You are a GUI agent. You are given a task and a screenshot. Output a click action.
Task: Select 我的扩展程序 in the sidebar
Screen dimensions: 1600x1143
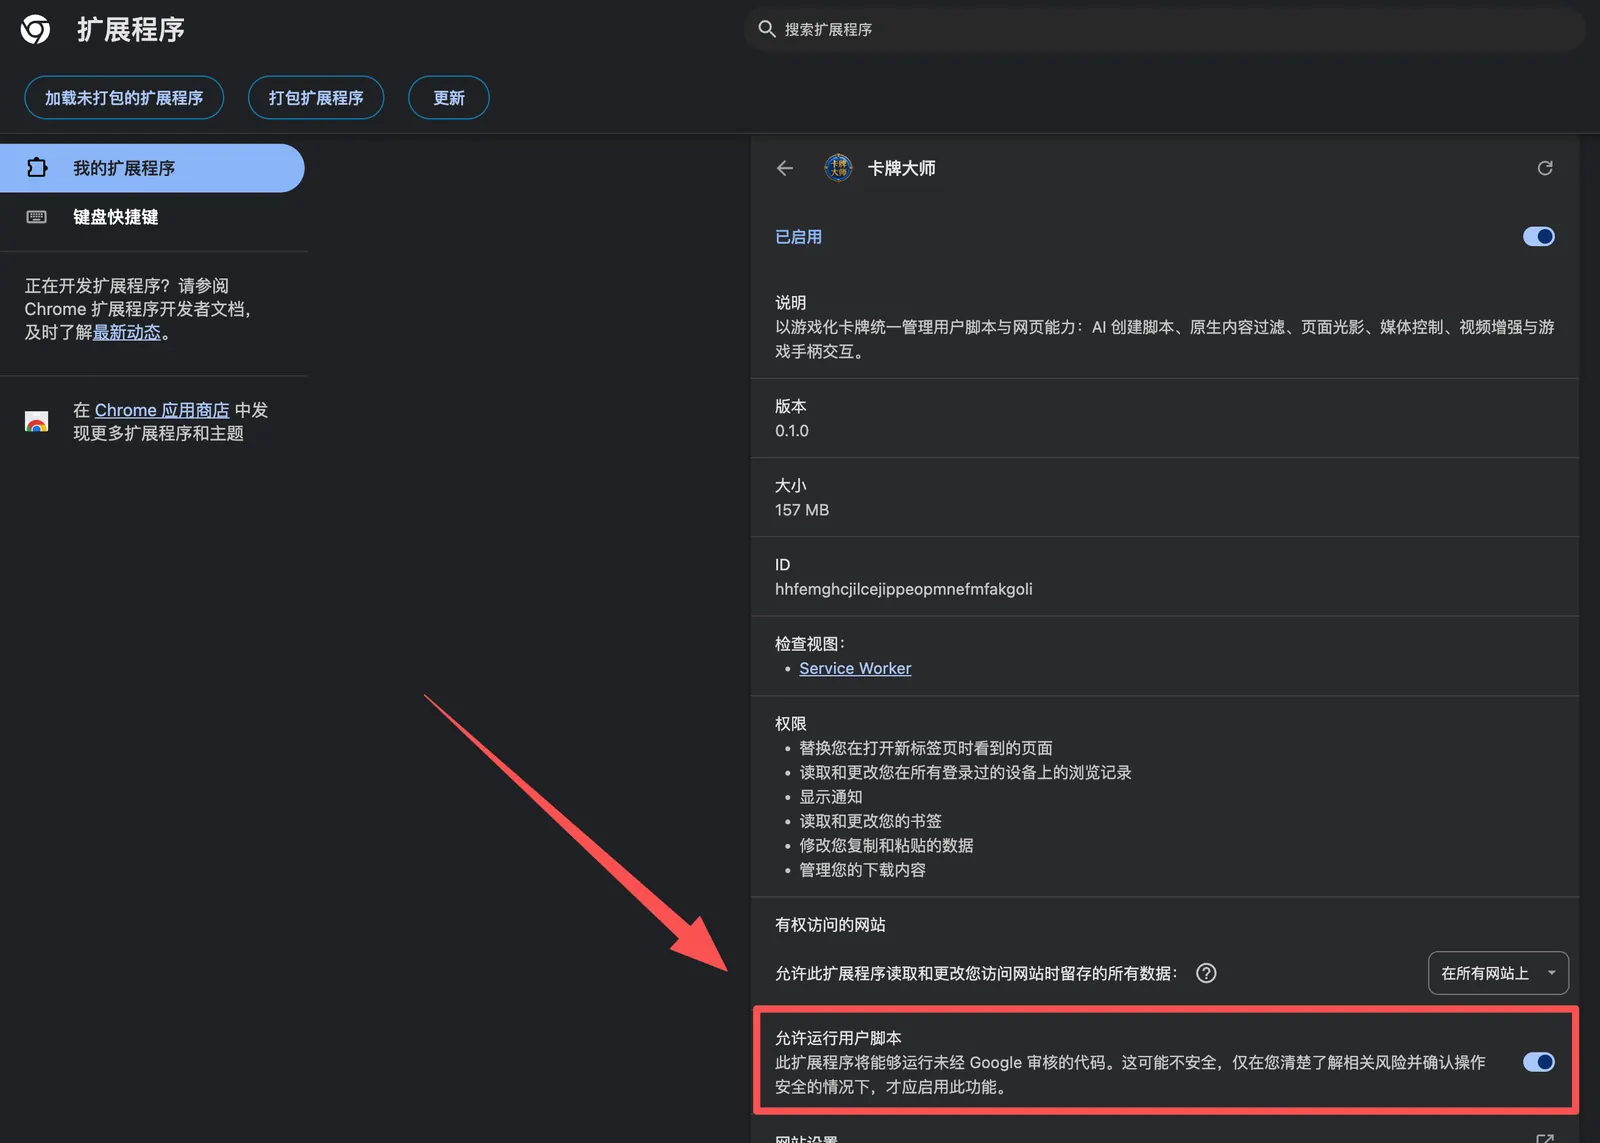click(x=152, y=168)
